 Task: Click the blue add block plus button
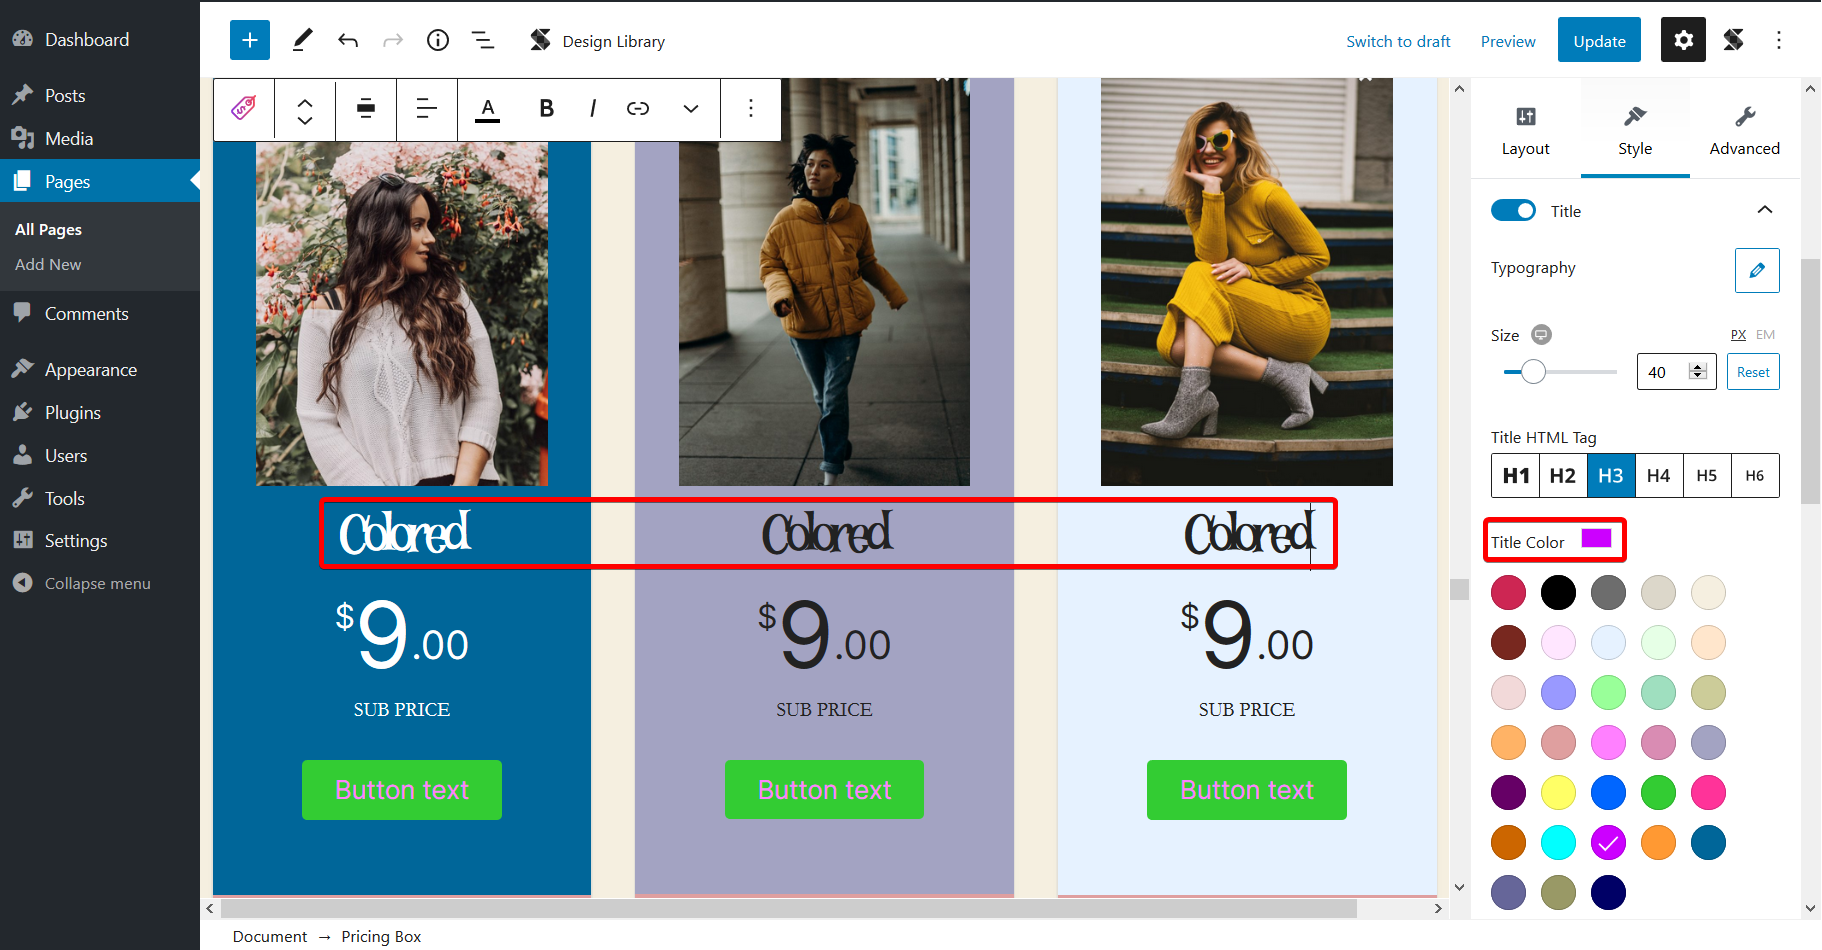pos(250,40)
